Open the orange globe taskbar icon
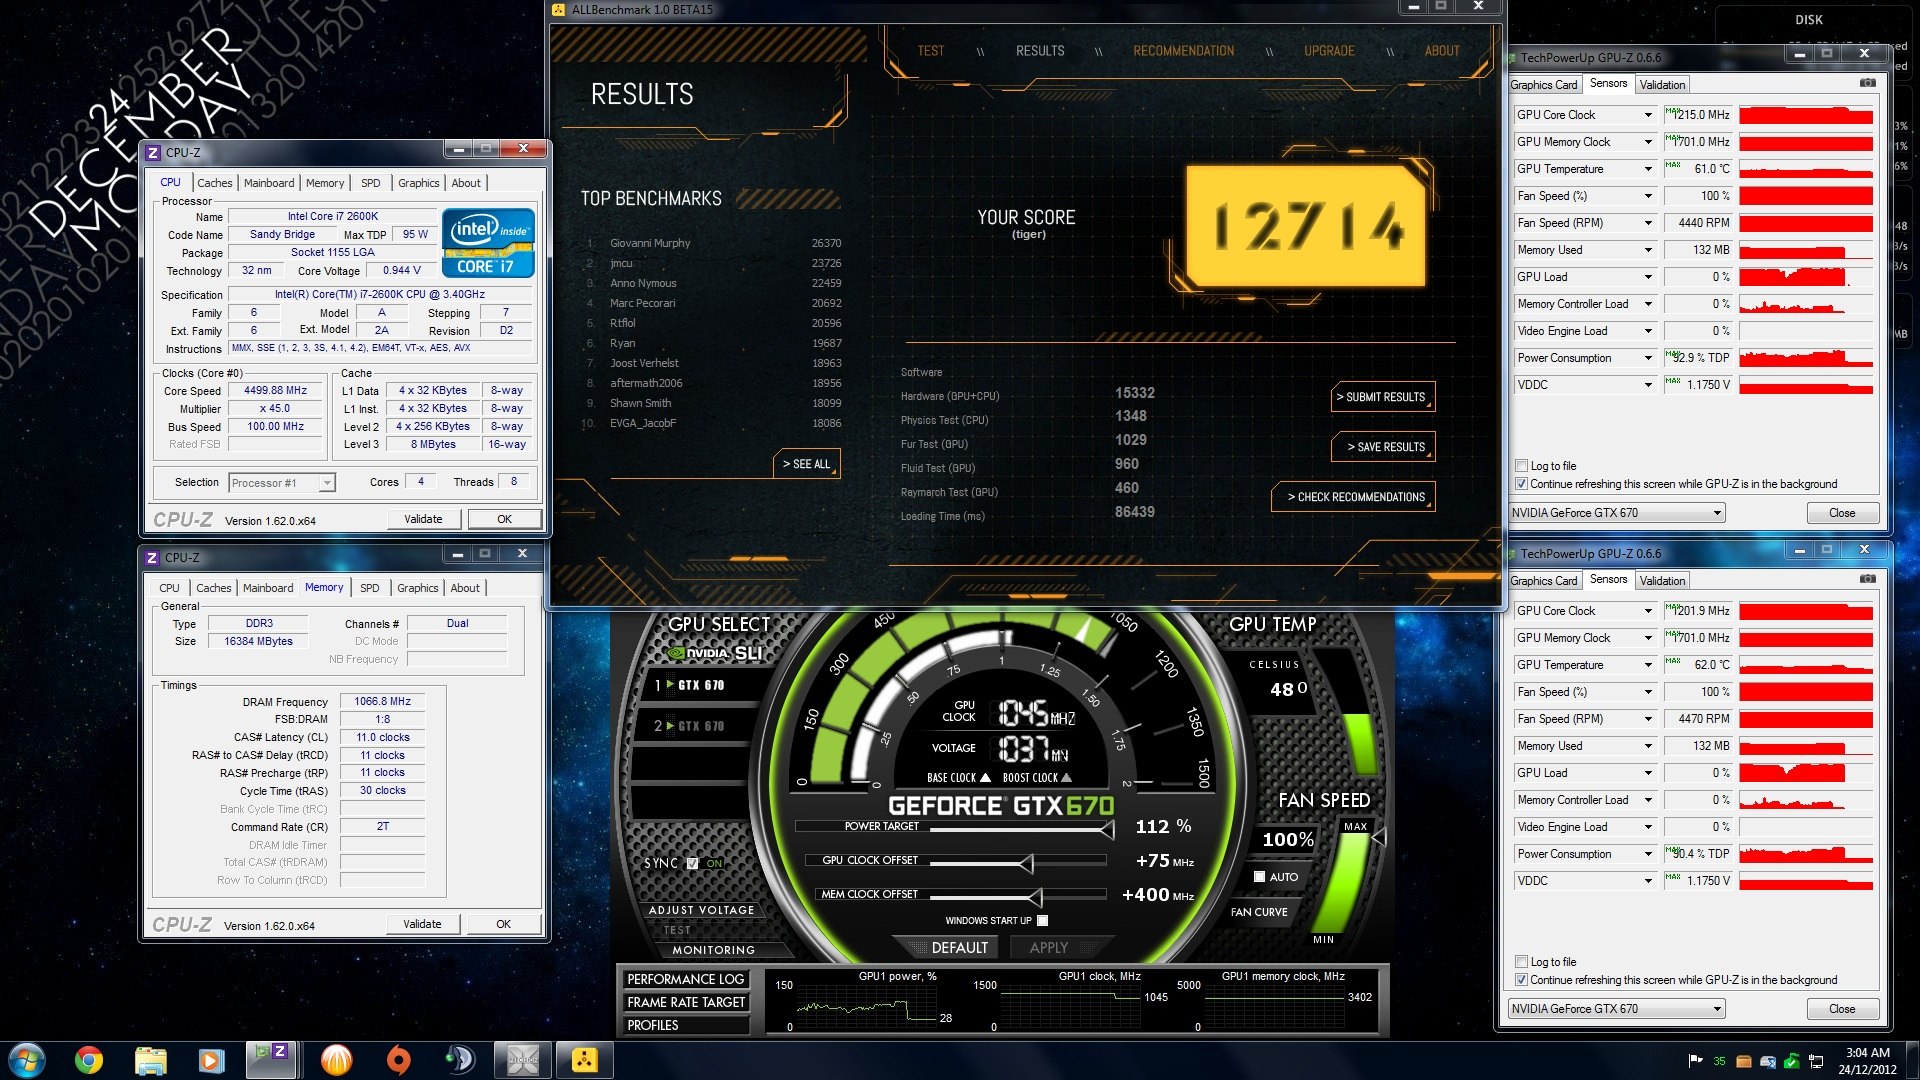1920x1080 pixels. [x=336, y=1060]
